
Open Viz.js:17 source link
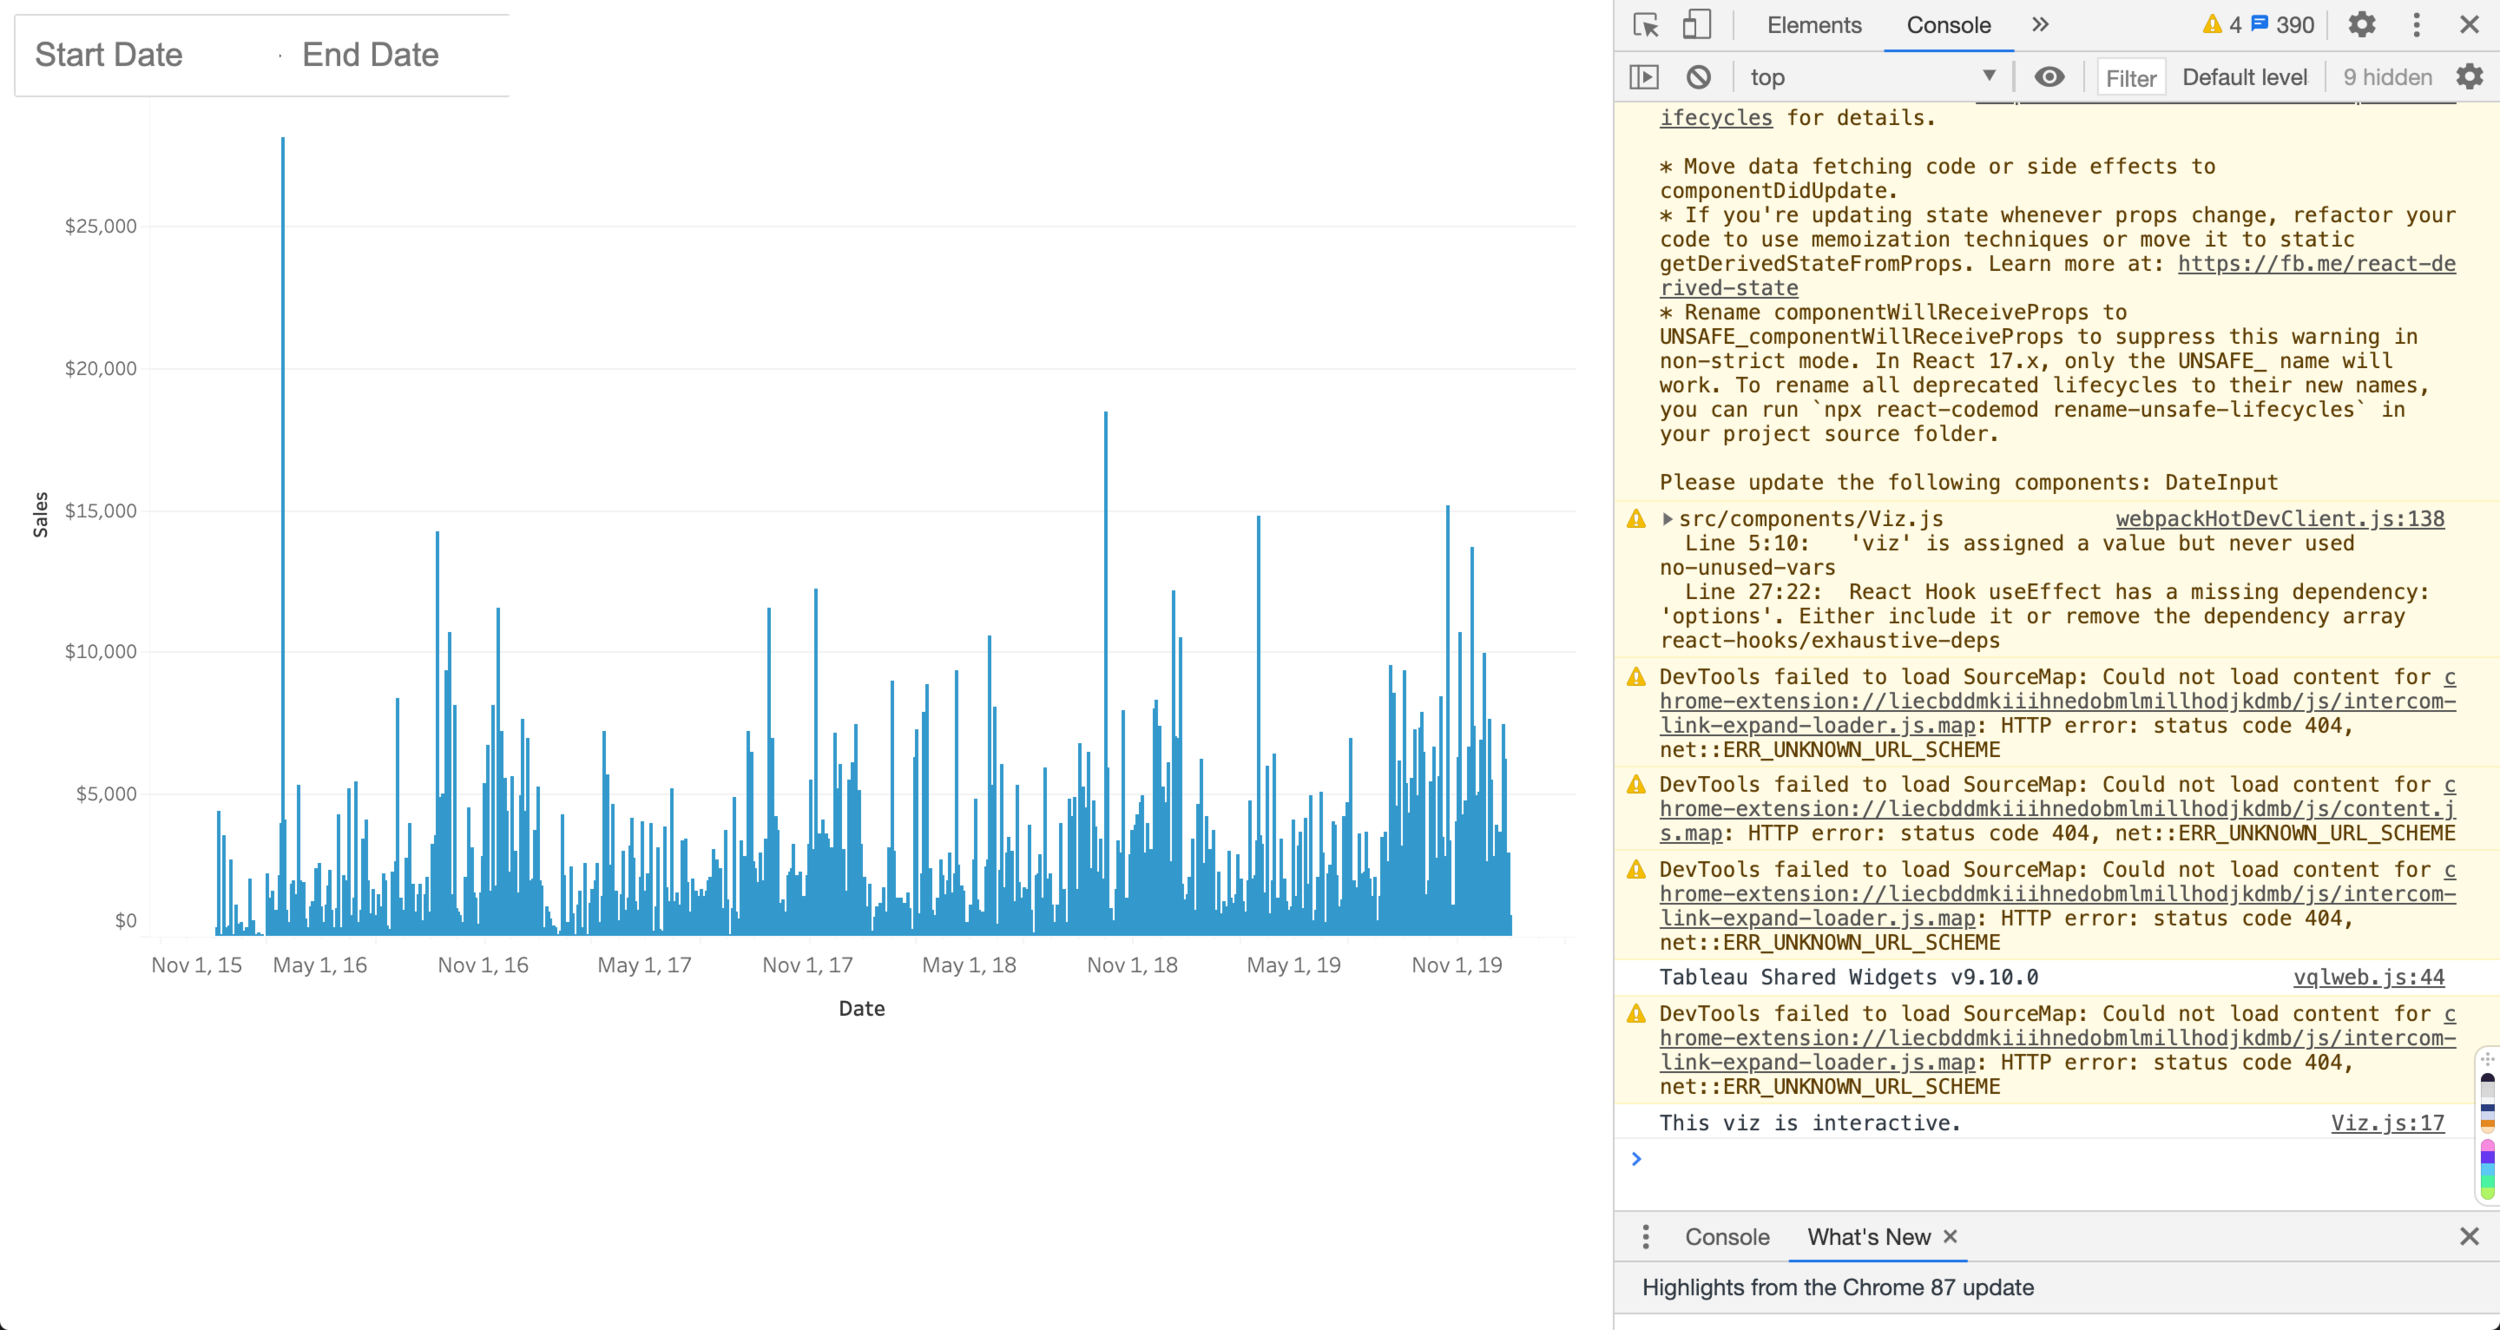(x=2388, y=1123)
